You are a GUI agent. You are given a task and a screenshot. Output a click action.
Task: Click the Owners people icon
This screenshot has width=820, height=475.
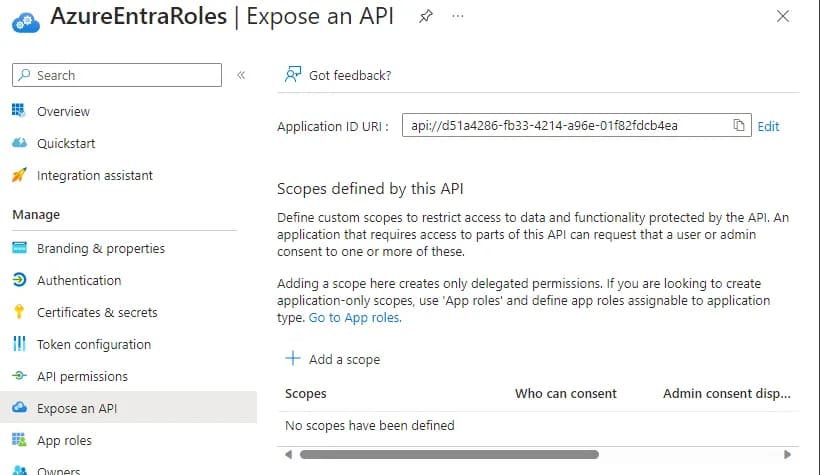coord(19,470)
